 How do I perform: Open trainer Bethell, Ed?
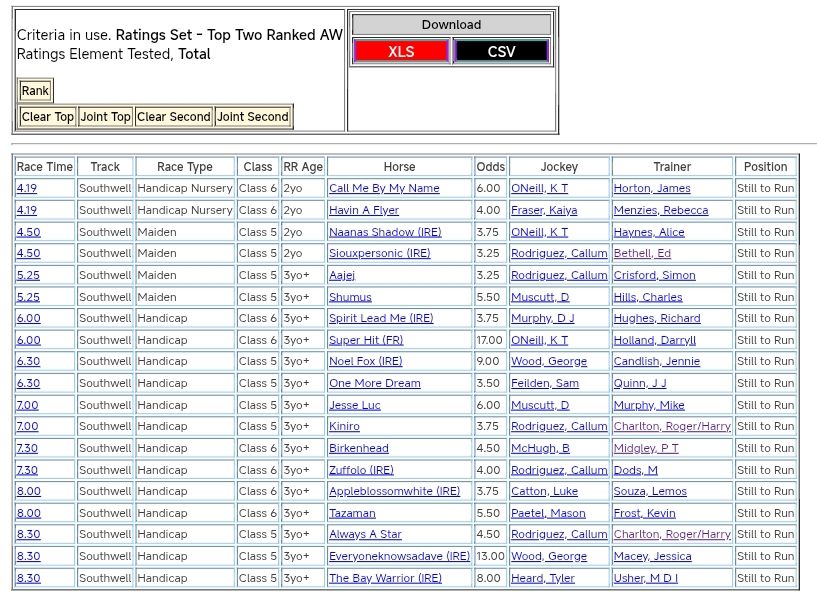[642, 253]
